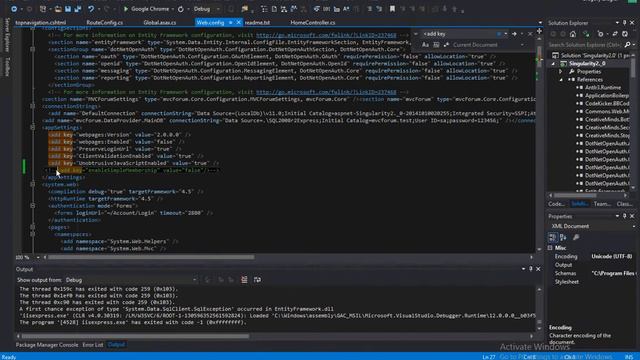Pin the Solution Explorer panel
This screenshot has height=360, width=640.
point(624,23)
